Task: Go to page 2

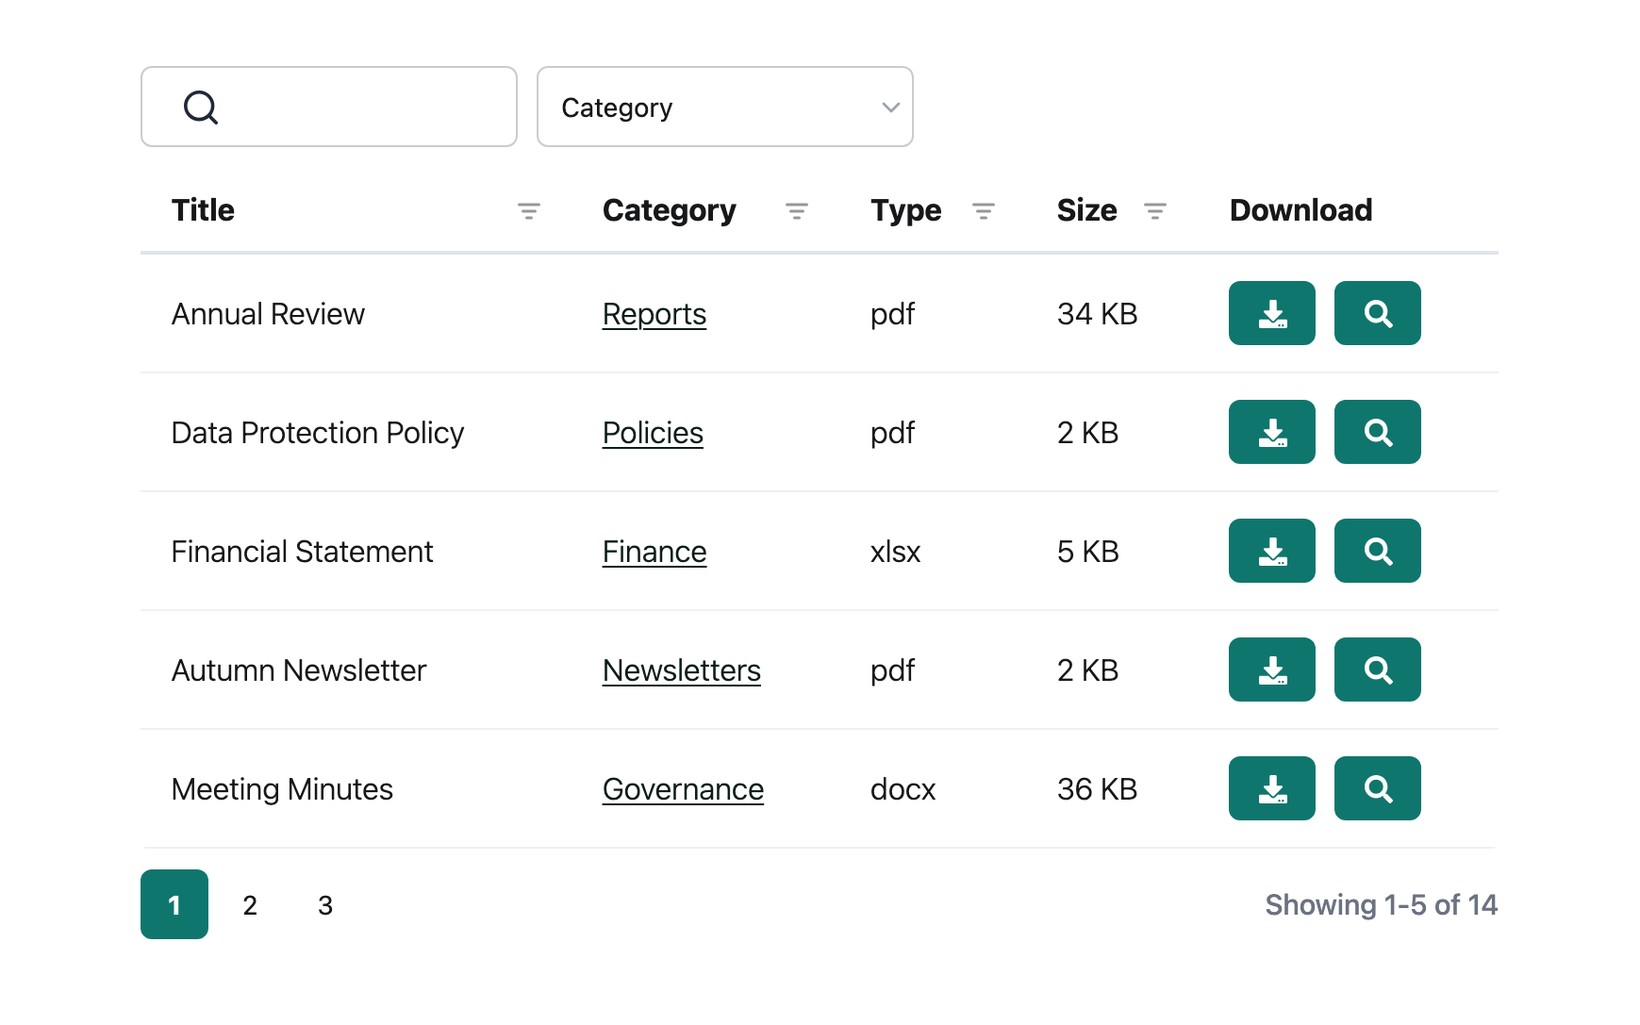Action: (250, 905)
